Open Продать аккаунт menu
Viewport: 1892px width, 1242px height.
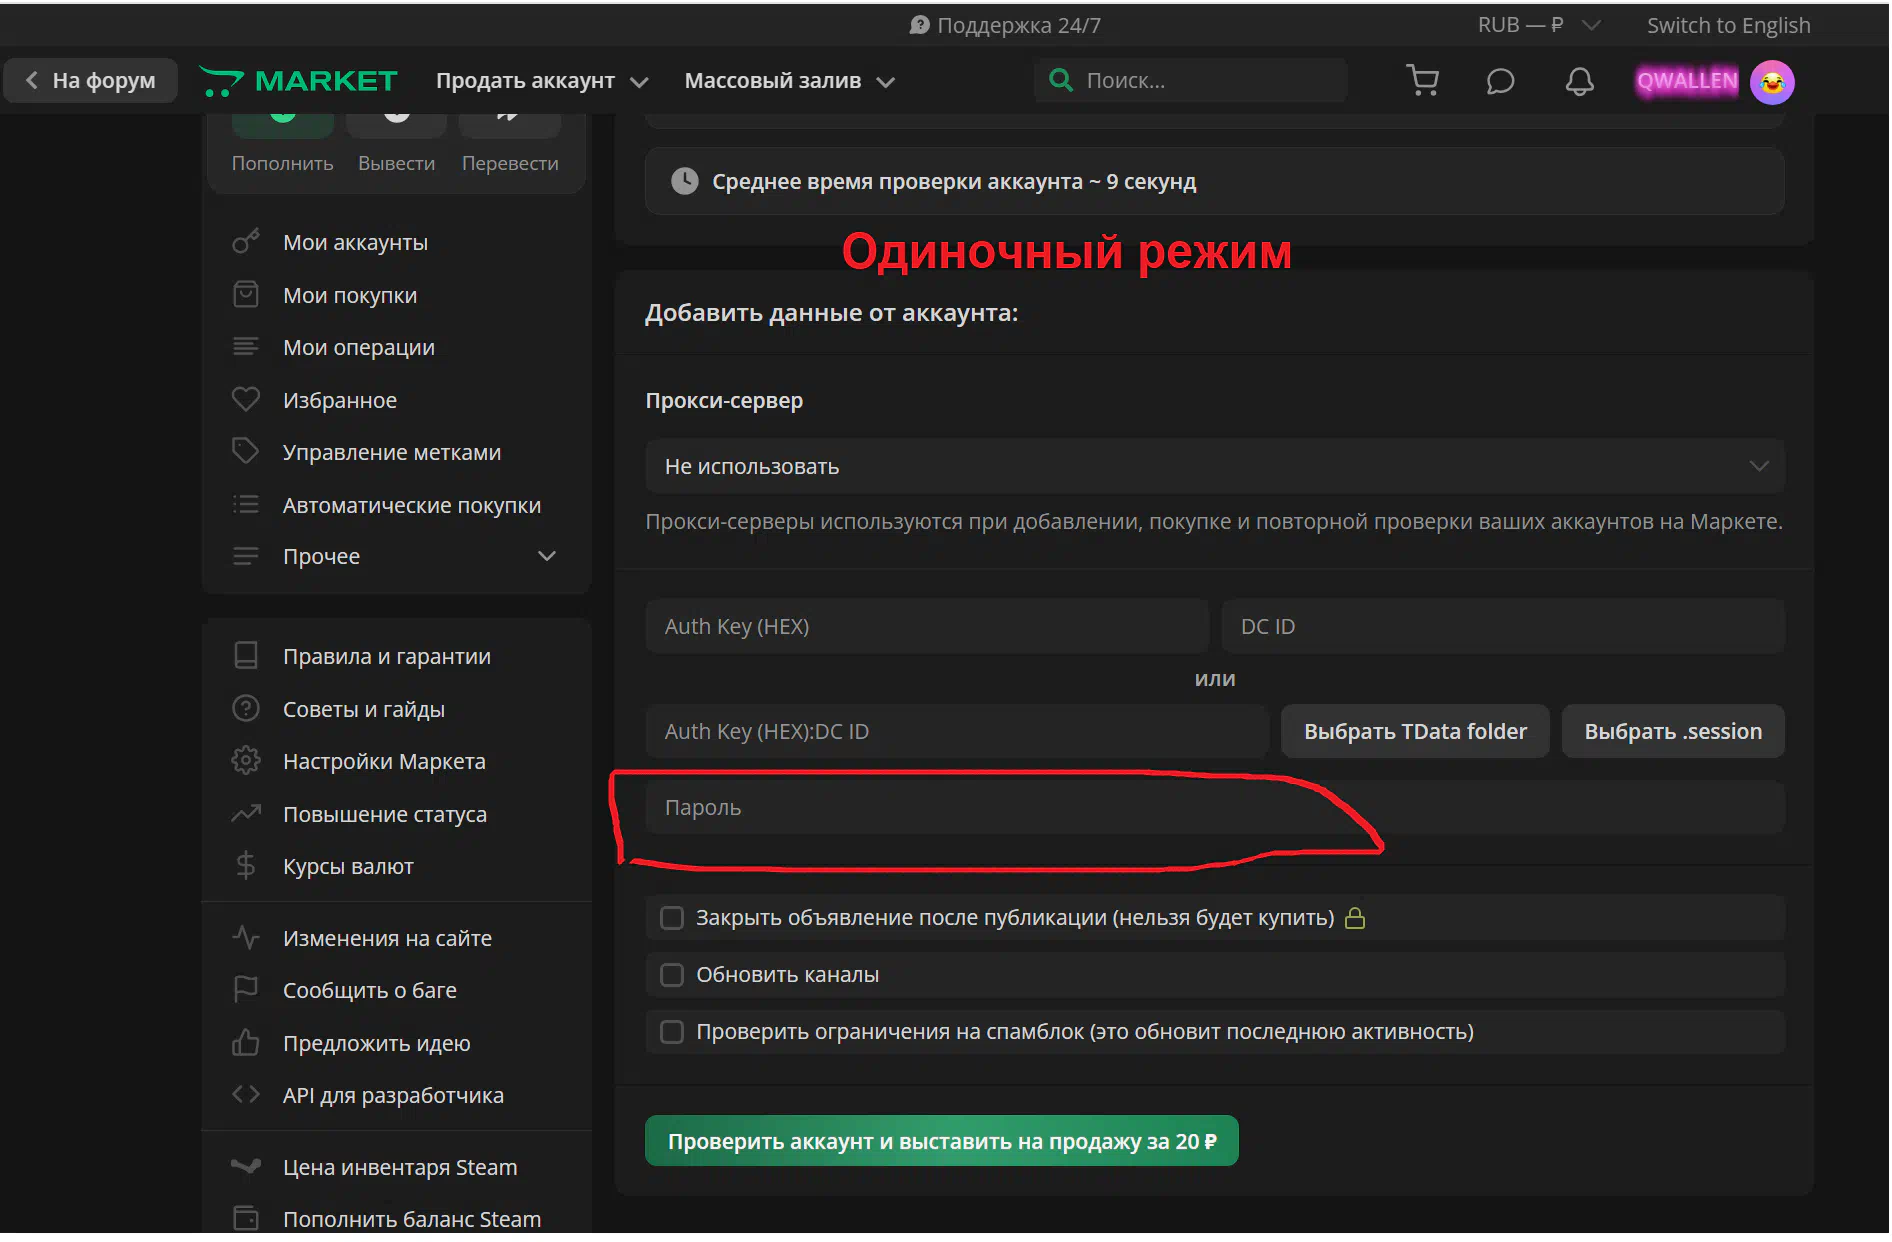(x=541, y=81)
